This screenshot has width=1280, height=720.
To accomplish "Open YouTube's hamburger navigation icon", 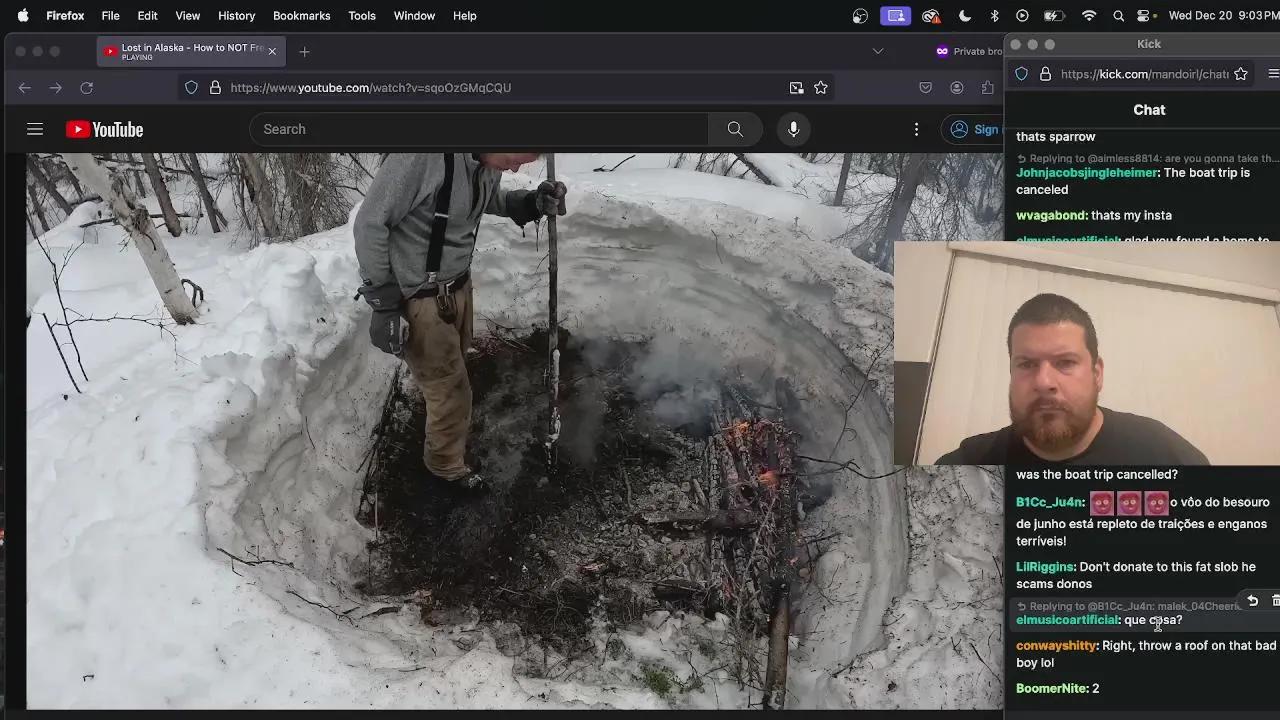I will [x=35, y=129].
